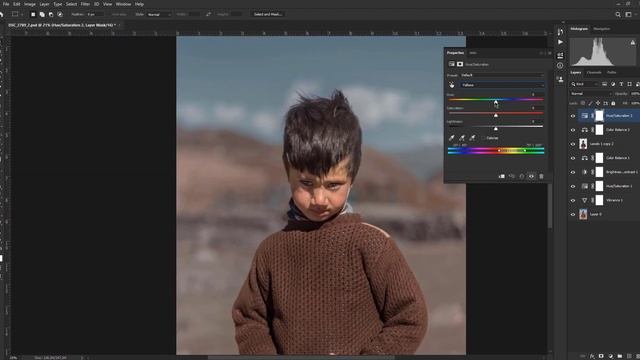Select the eyedropper tool in Properties

[x=452, y=138]
